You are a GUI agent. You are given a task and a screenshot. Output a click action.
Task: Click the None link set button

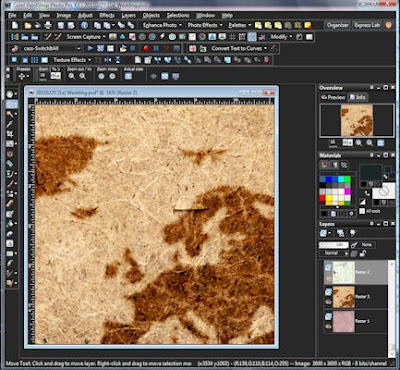click(x=367, y=245)
